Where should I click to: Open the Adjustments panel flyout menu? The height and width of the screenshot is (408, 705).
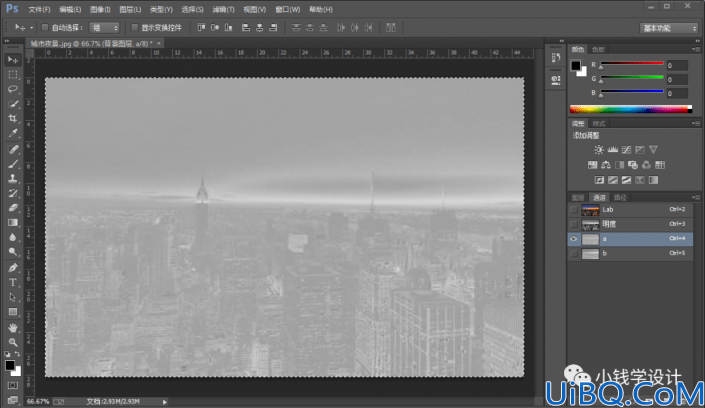(x=696, y=123)
